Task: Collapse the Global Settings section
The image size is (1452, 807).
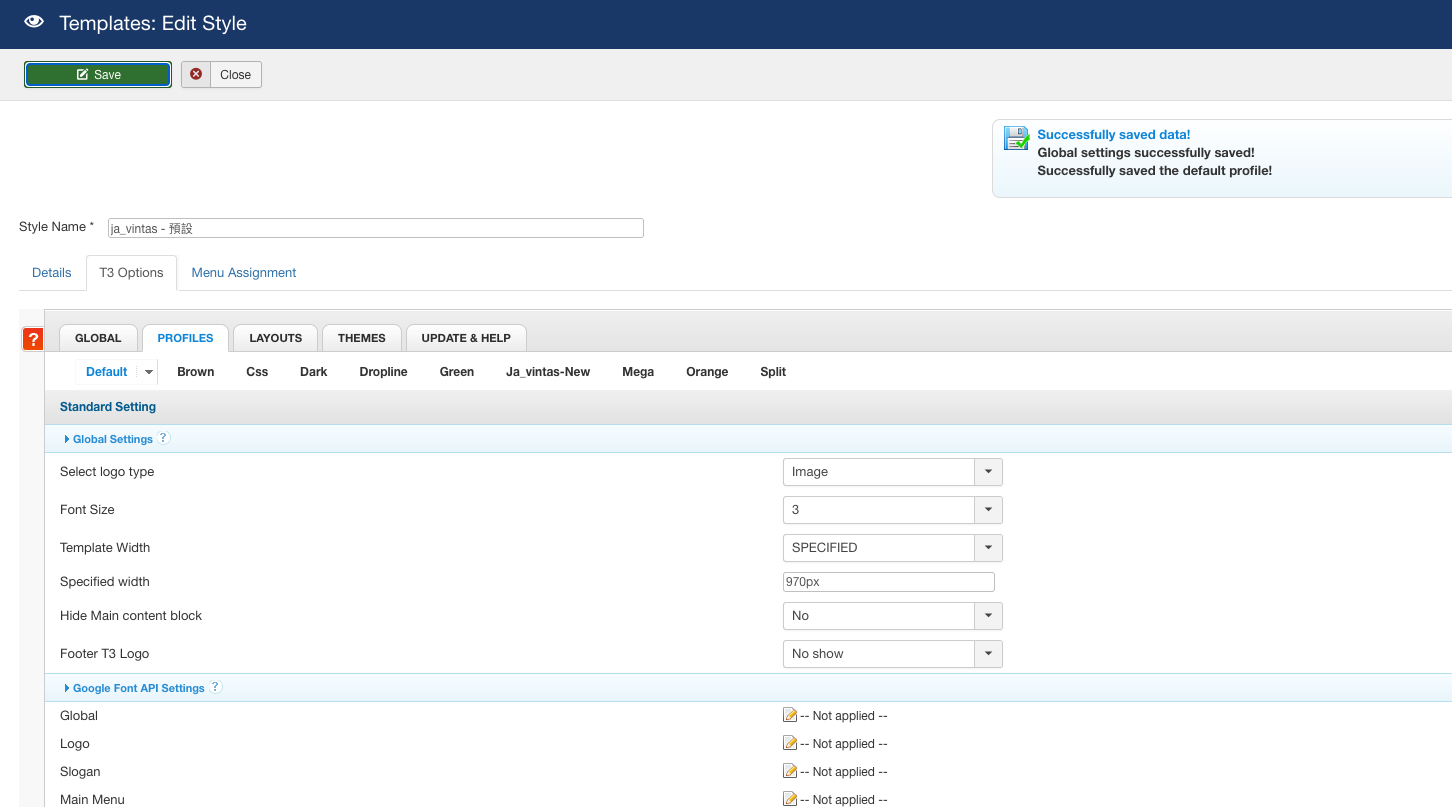Action: pyautogui.click(x=112, y=439)
